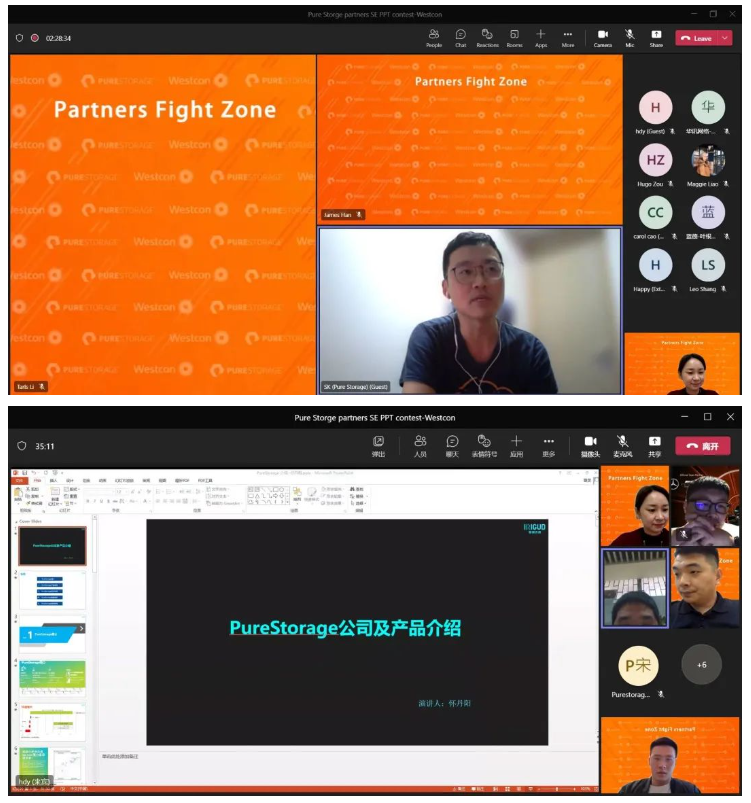Click the shield icon beside timer 35:11
The image size is (751, 803).
(22, 446)
